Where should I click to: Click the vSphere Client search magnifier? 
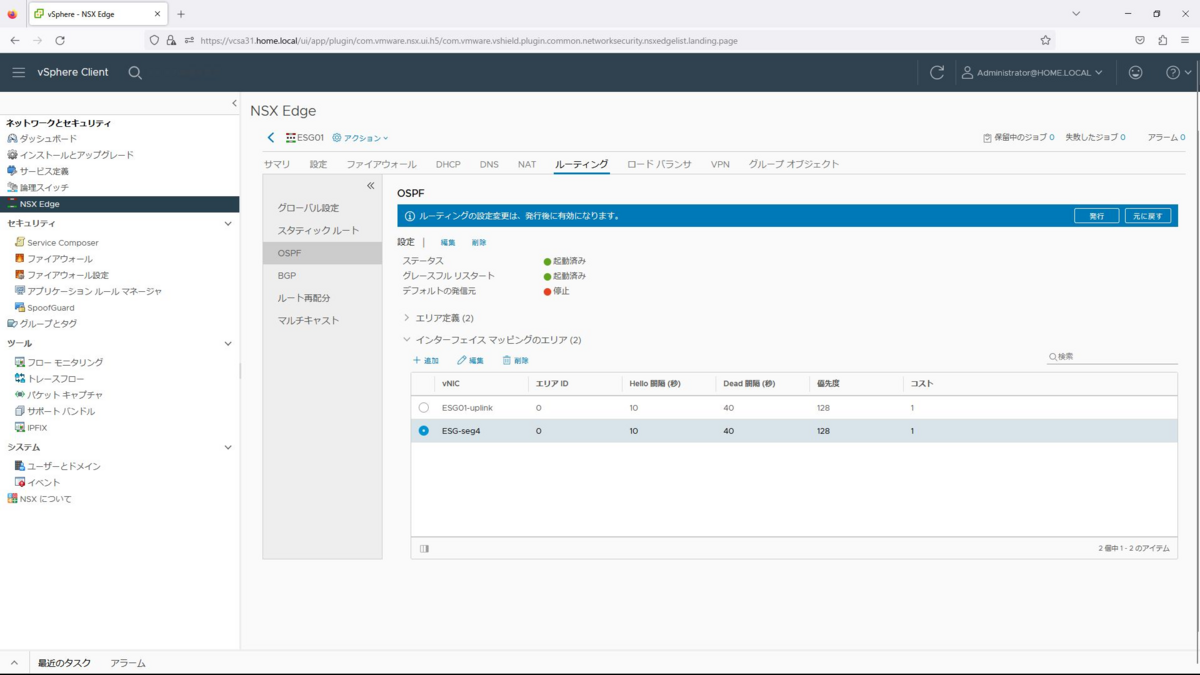coord(135,72)
